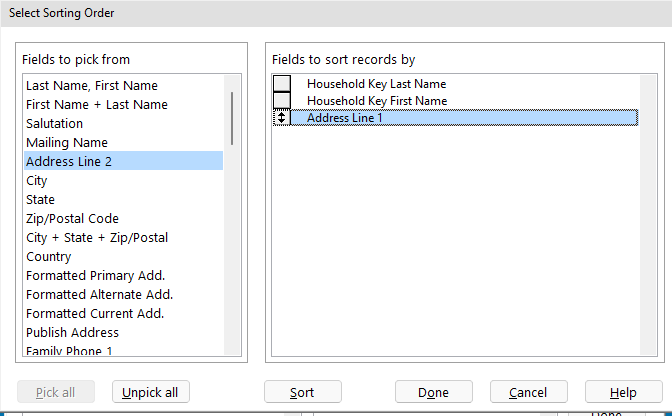Choose the State field
The height and width of the screenshot is (416, 672).
(x=41, y=200)
